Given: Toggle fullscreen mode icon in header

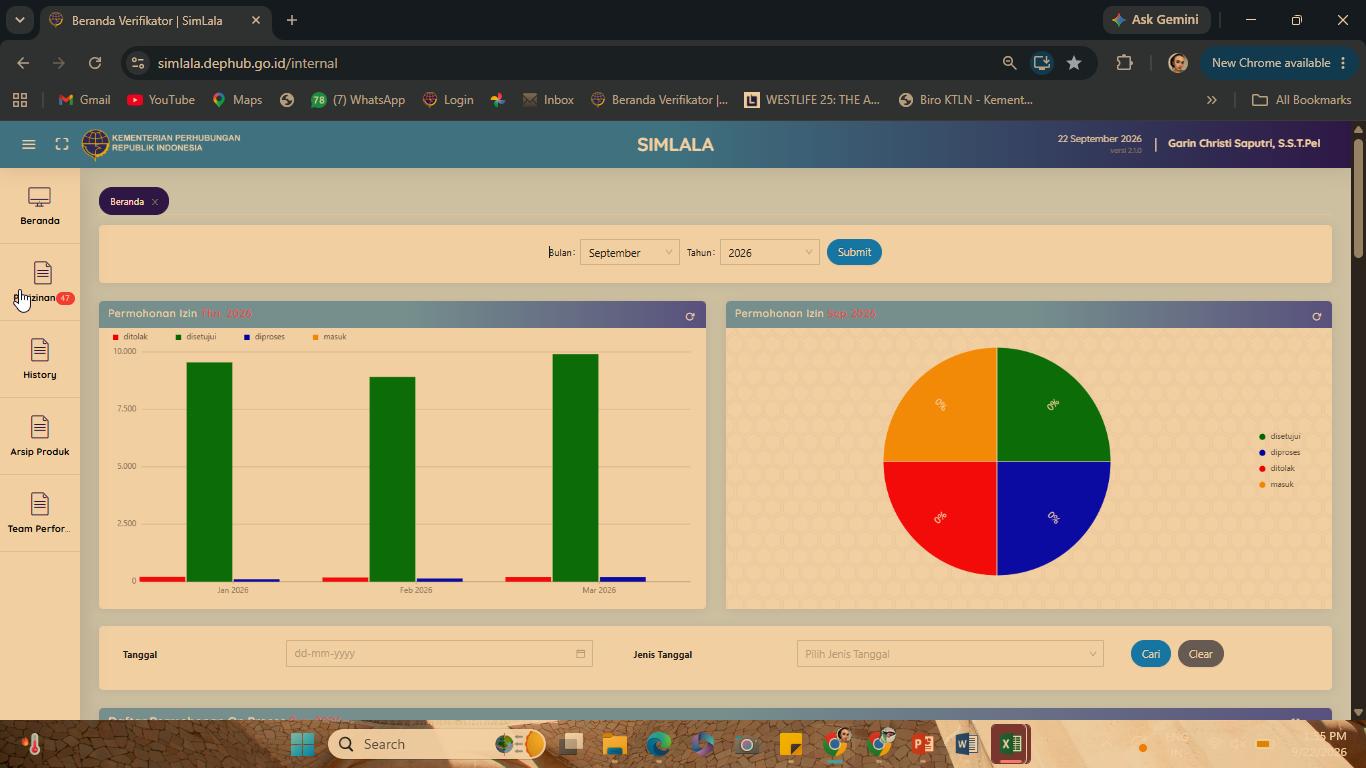Looking at the screenshot, I should 62,144.
